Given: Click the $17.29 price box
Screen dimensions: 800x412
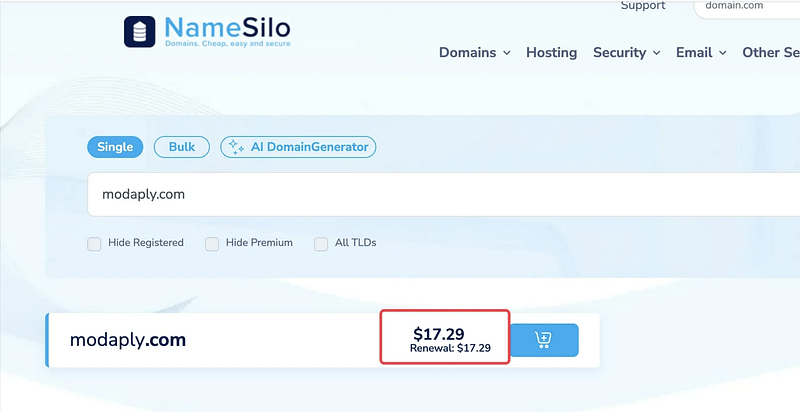Looking at the screenshot, I should click(445, 339).
